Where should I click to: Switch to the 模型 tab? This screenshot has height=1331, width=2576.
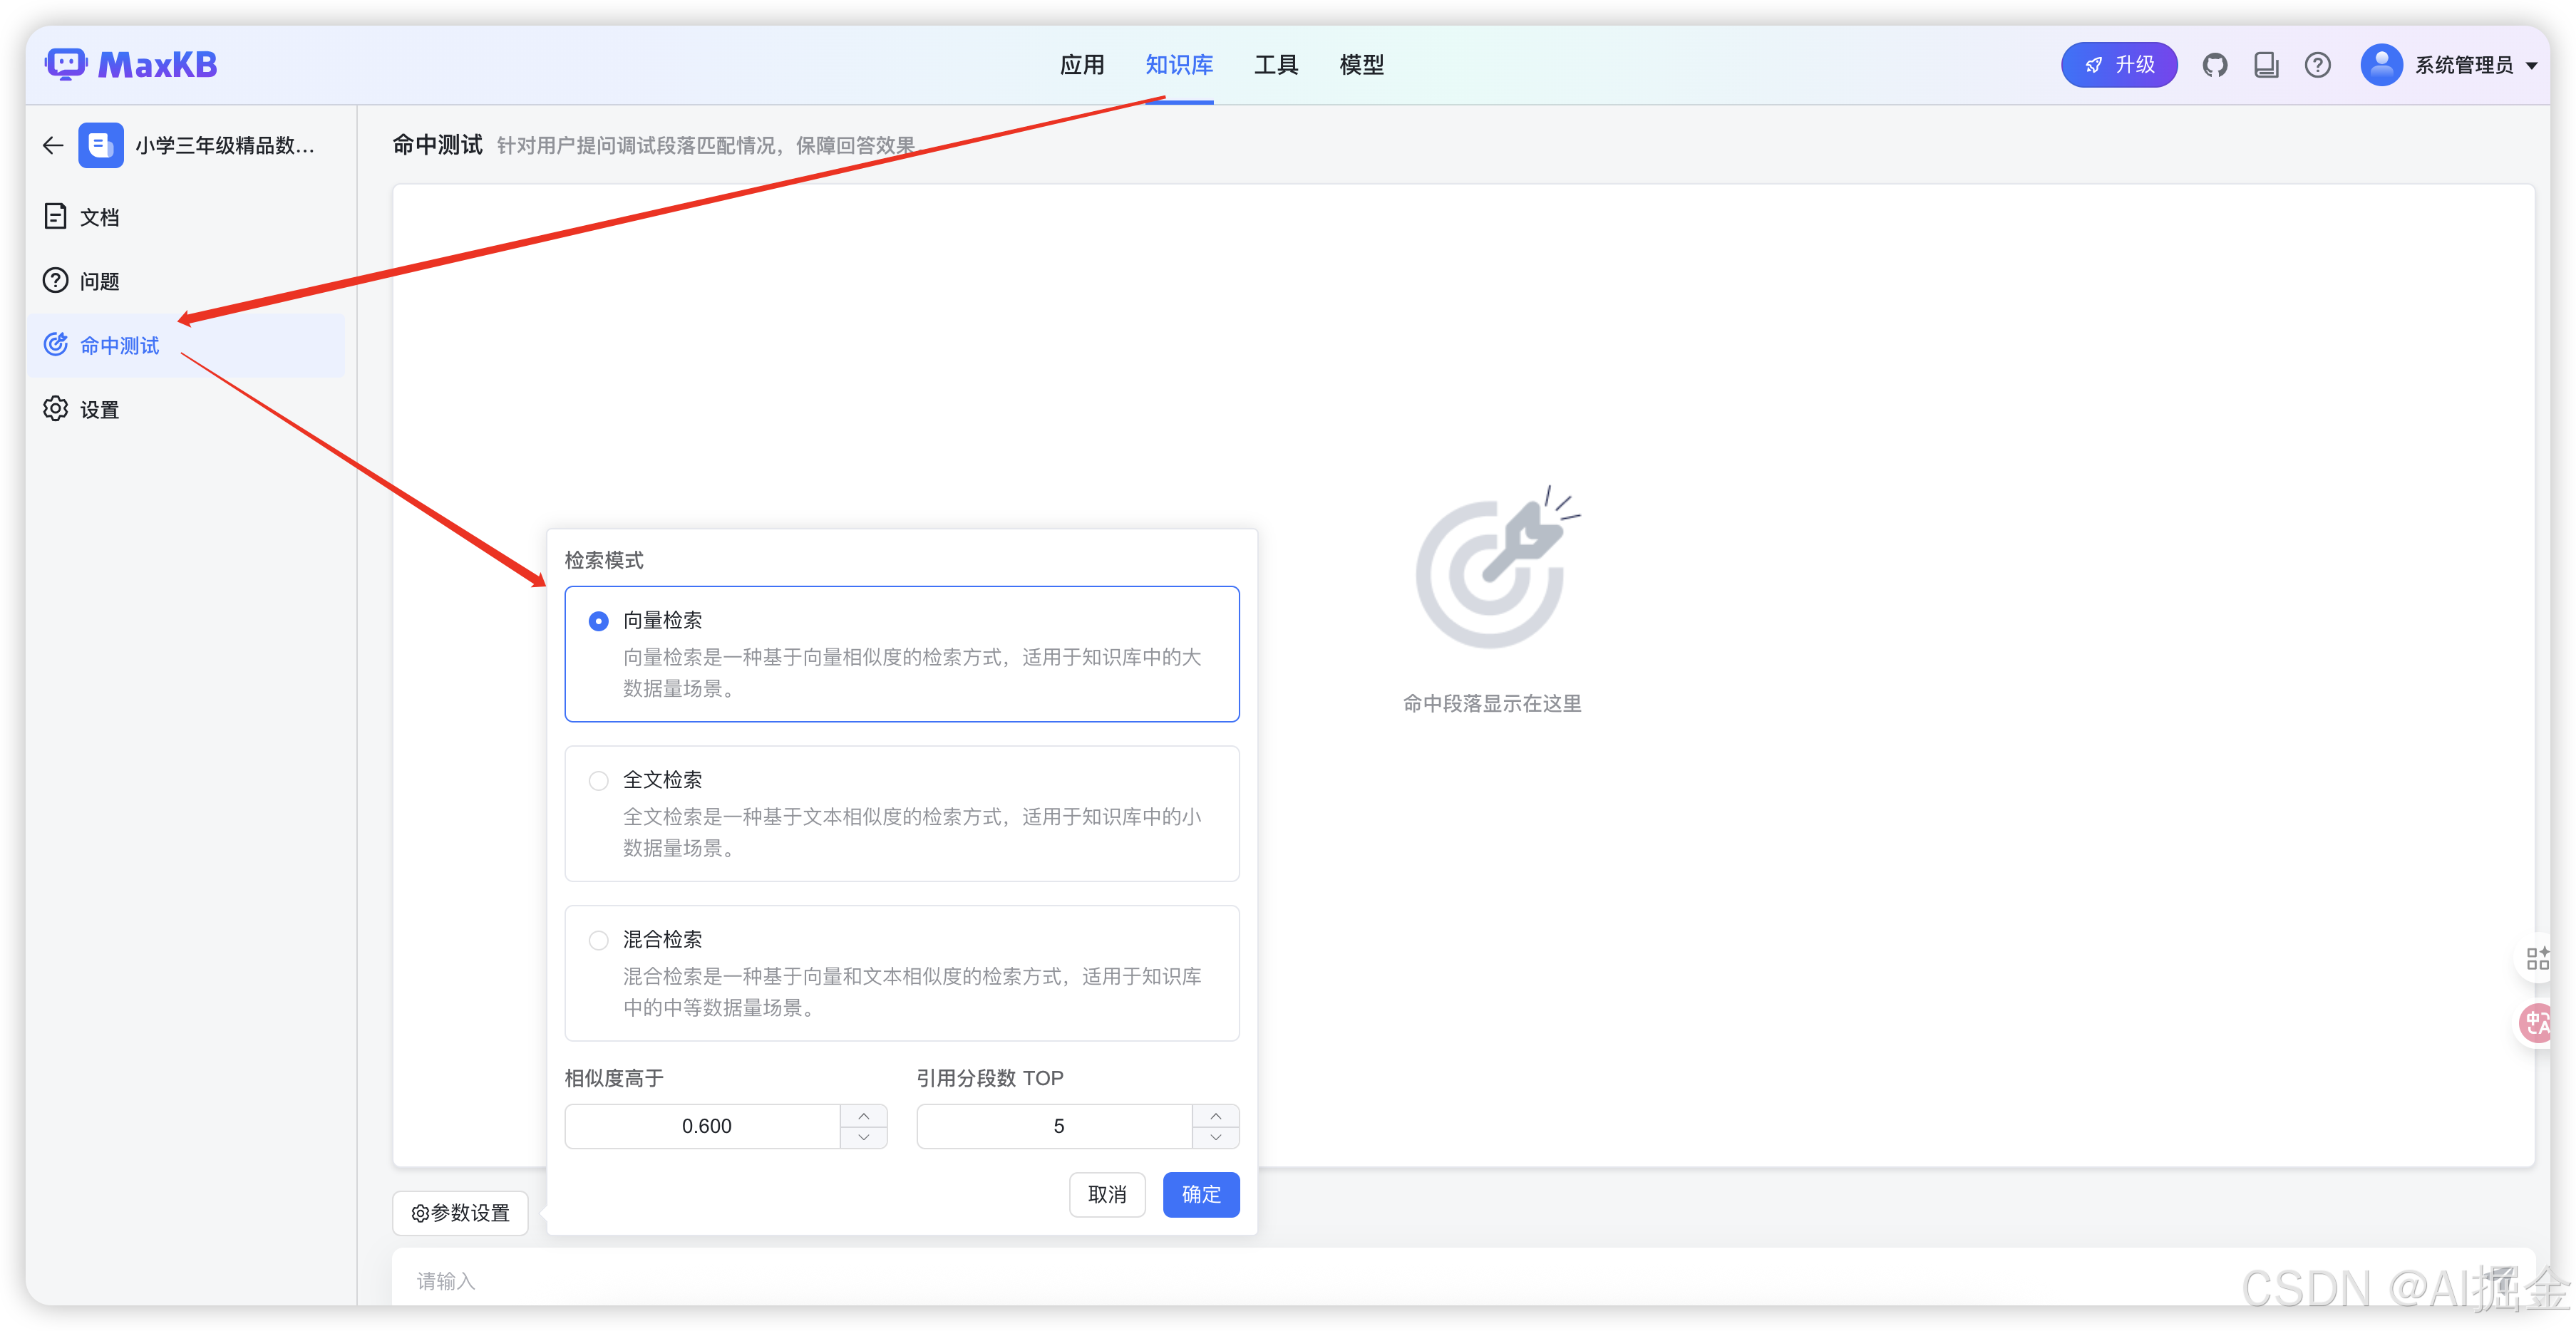(1361, 64)
